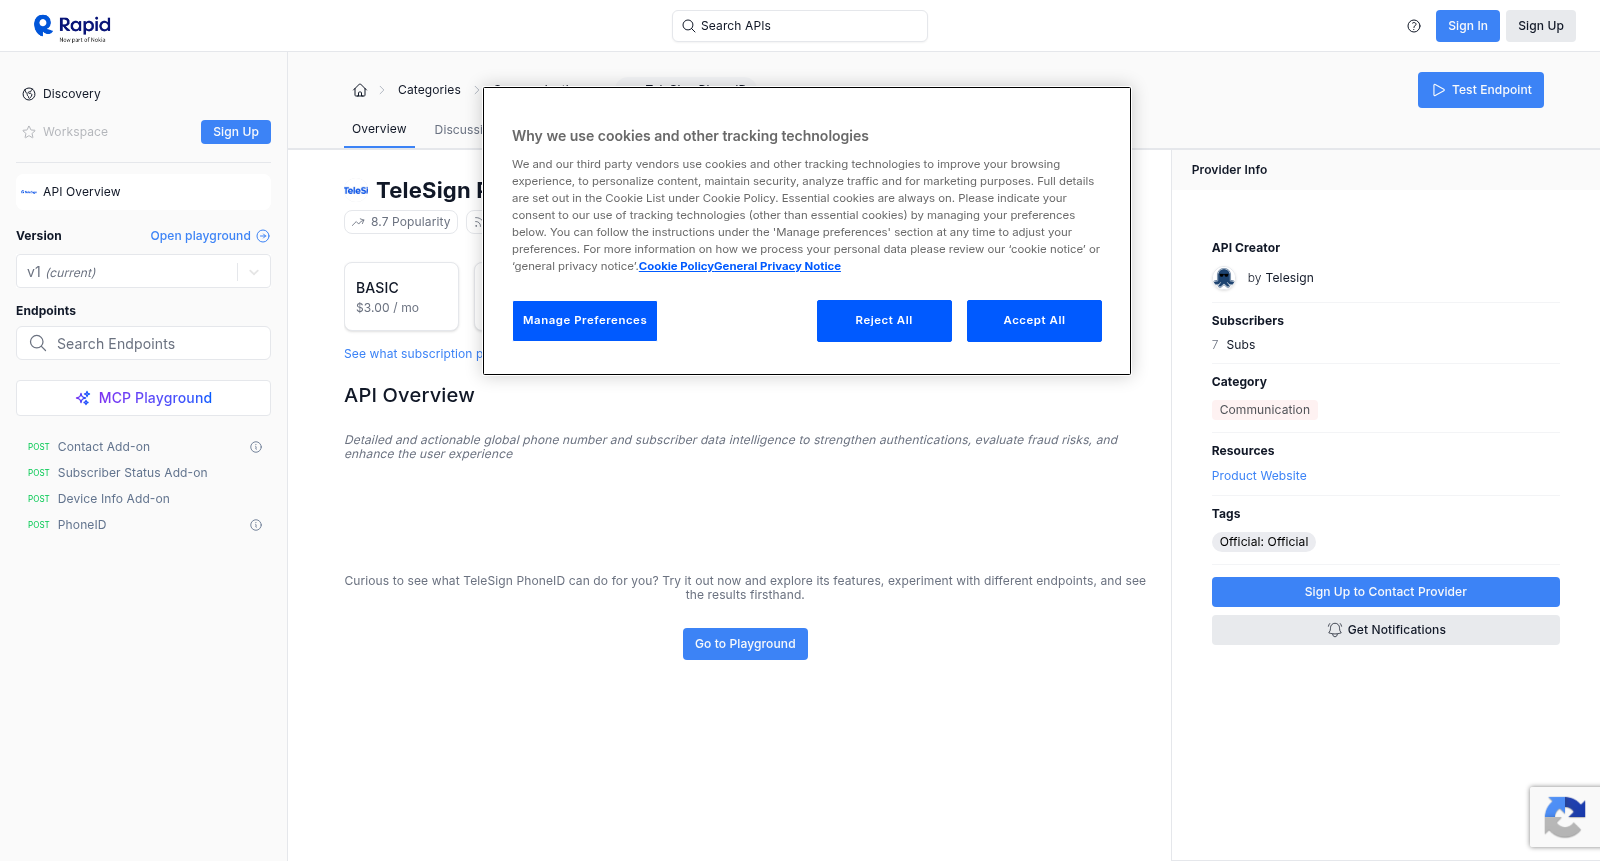Viewport: 1600px width, 861px height.
Task: Click Sign Up in header
Action: [x=1541, y=26]
